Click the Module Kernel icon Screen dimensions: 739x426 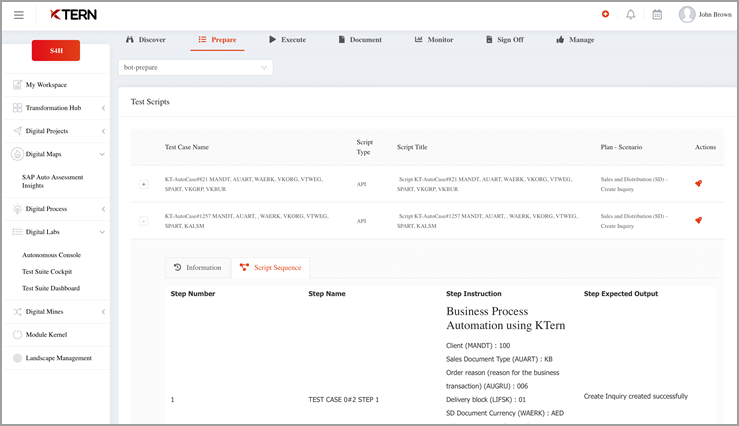(x=17, y=335)
